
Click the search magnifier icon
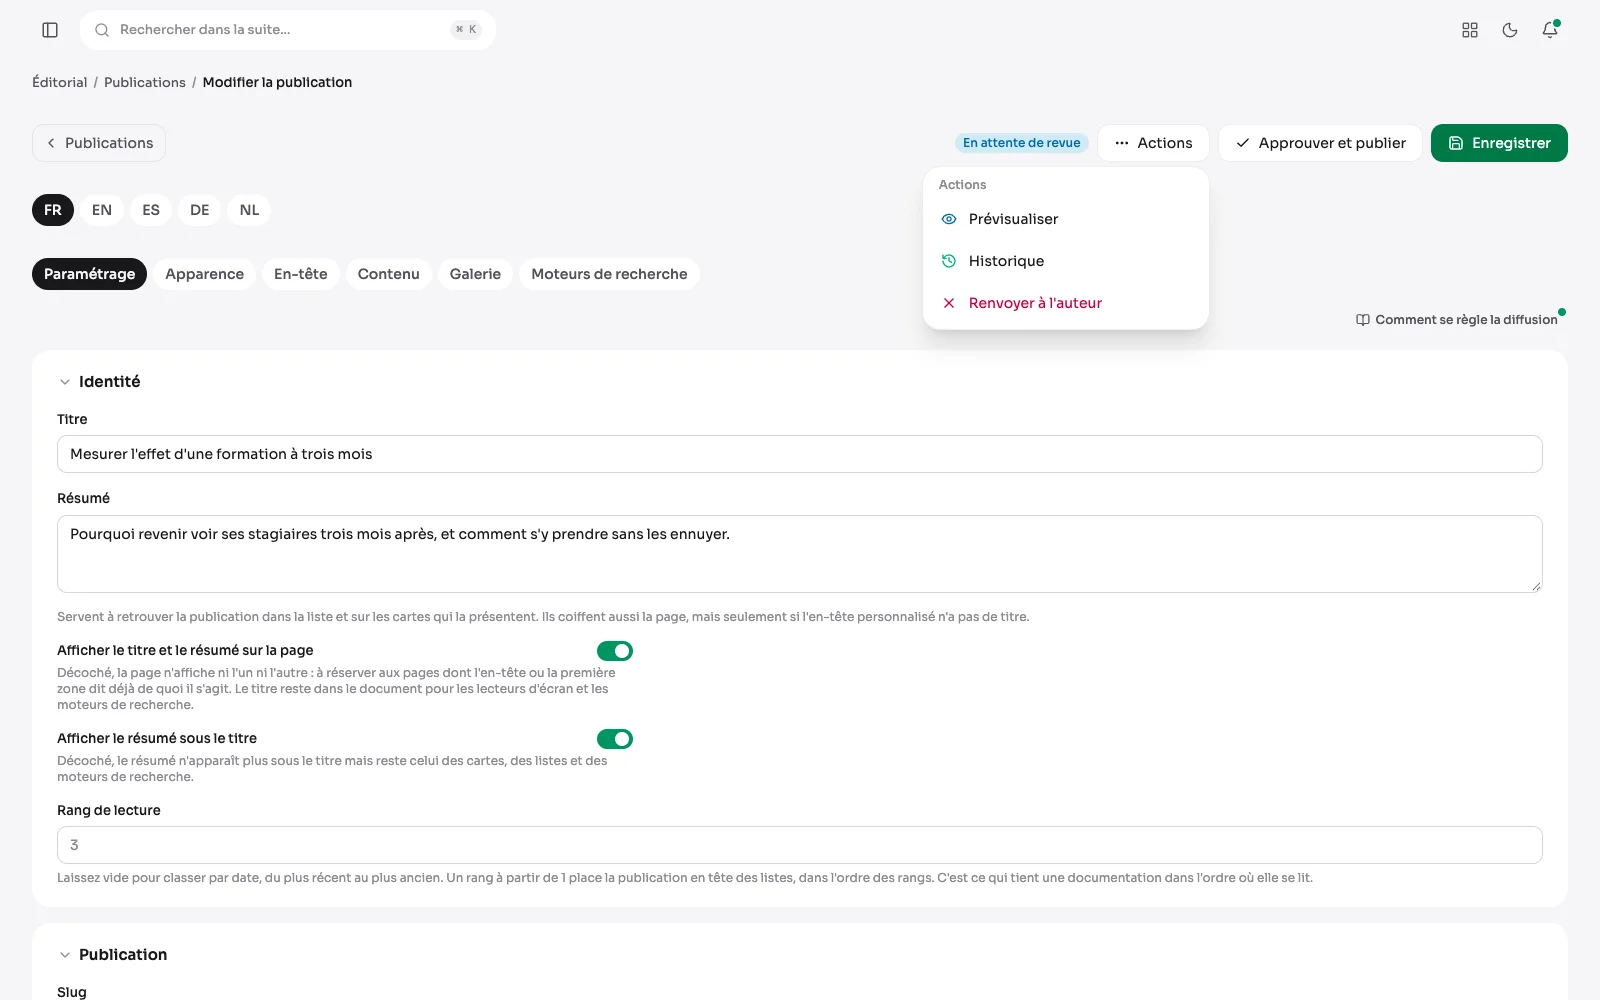click(102, 30)
